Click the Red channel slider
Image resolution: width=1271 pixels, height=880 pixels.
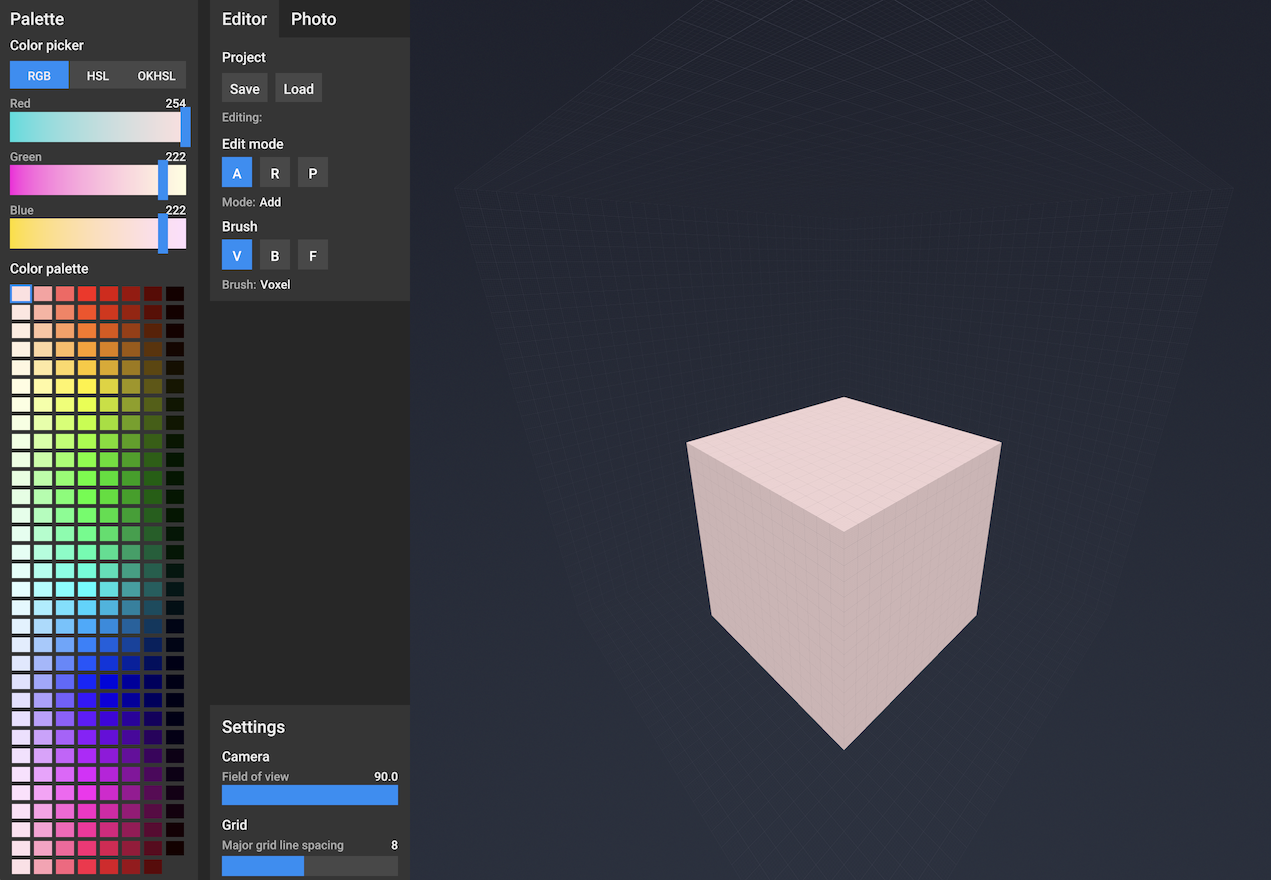pyautogui.click(x=98, y=127)
